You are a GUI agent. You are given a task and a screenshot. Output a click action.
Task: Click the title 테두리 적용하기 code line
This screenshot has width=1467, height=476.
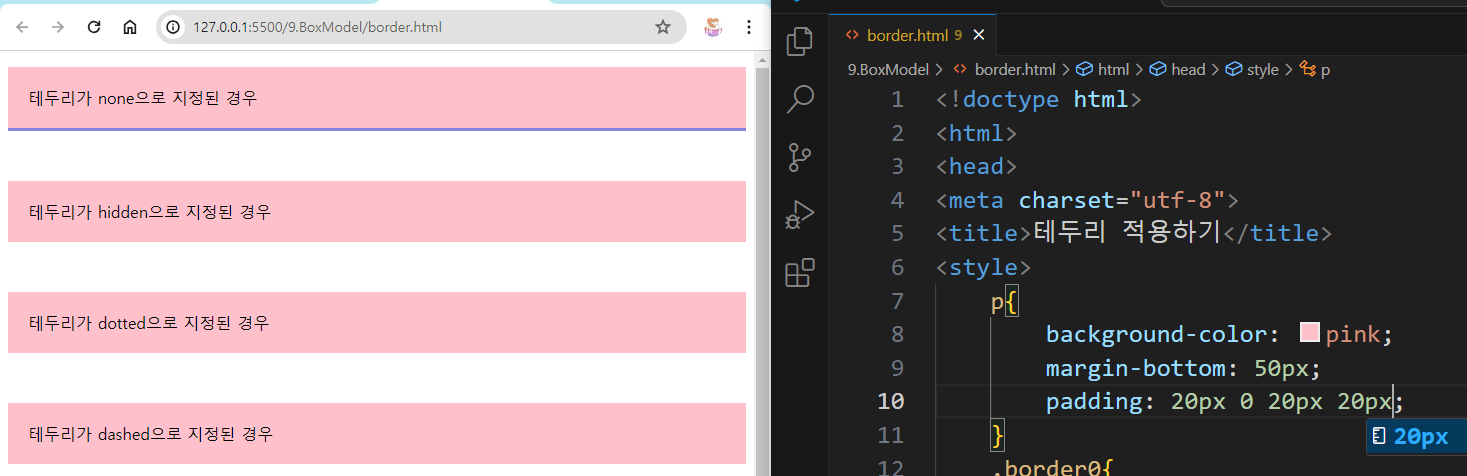coord(1134,233)
